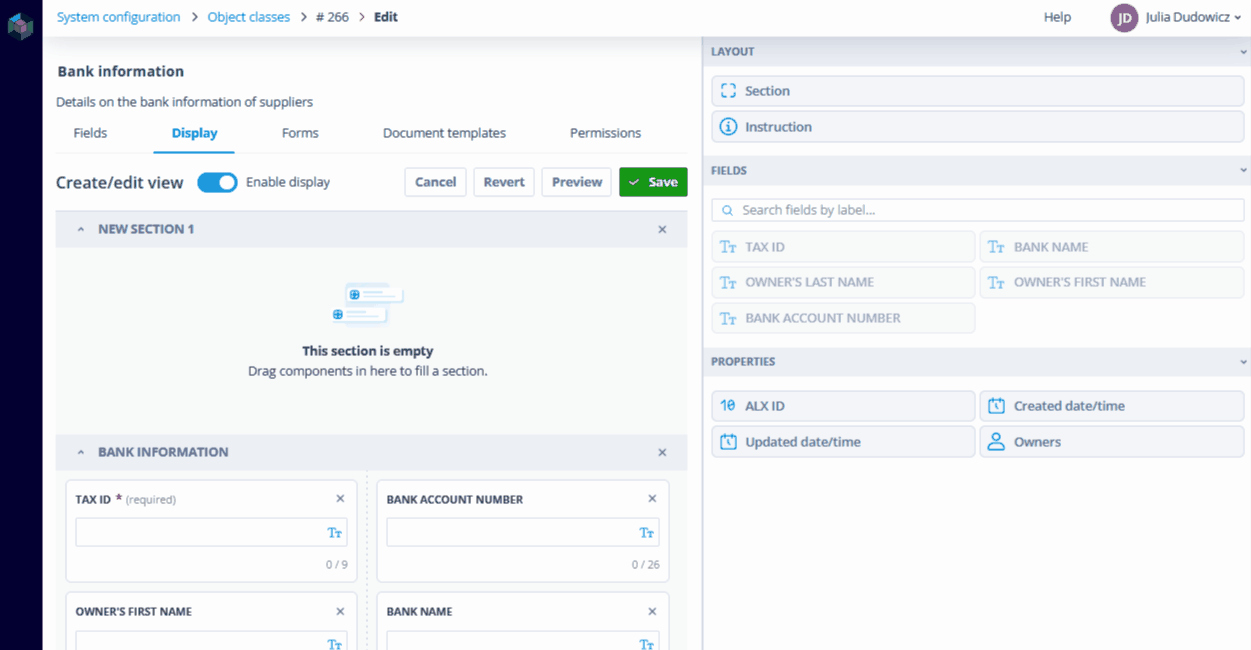
Task: Click the ALX ID number icon
Action: (728, 406)
